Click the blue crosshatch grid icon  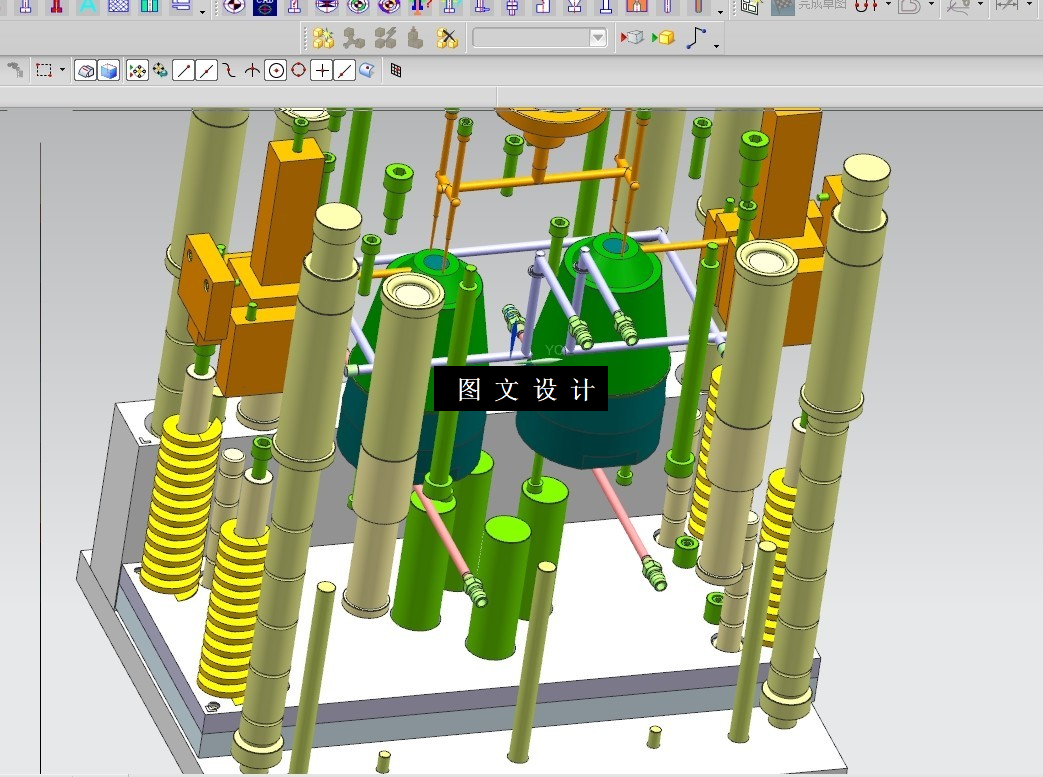tap(118, 6)
